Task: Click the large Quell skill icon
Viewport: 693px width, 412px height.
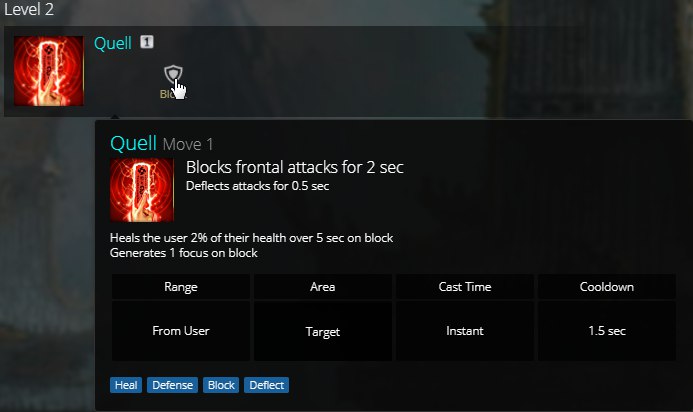Action: (x=49, y=71)
